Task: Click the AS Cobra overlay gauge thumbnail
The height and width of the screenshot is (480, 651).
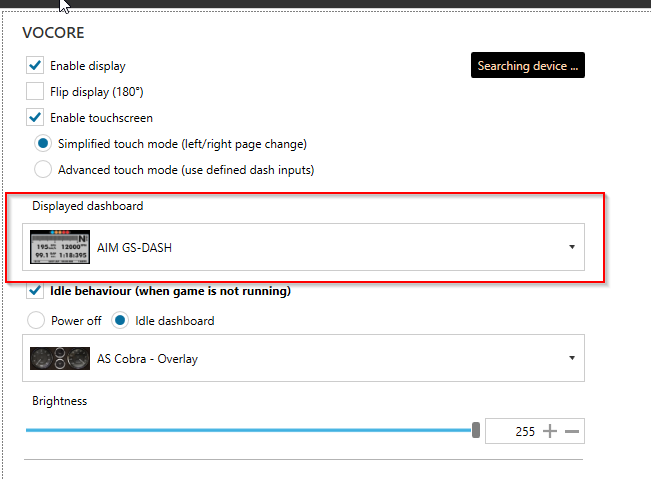Action: 60,358
